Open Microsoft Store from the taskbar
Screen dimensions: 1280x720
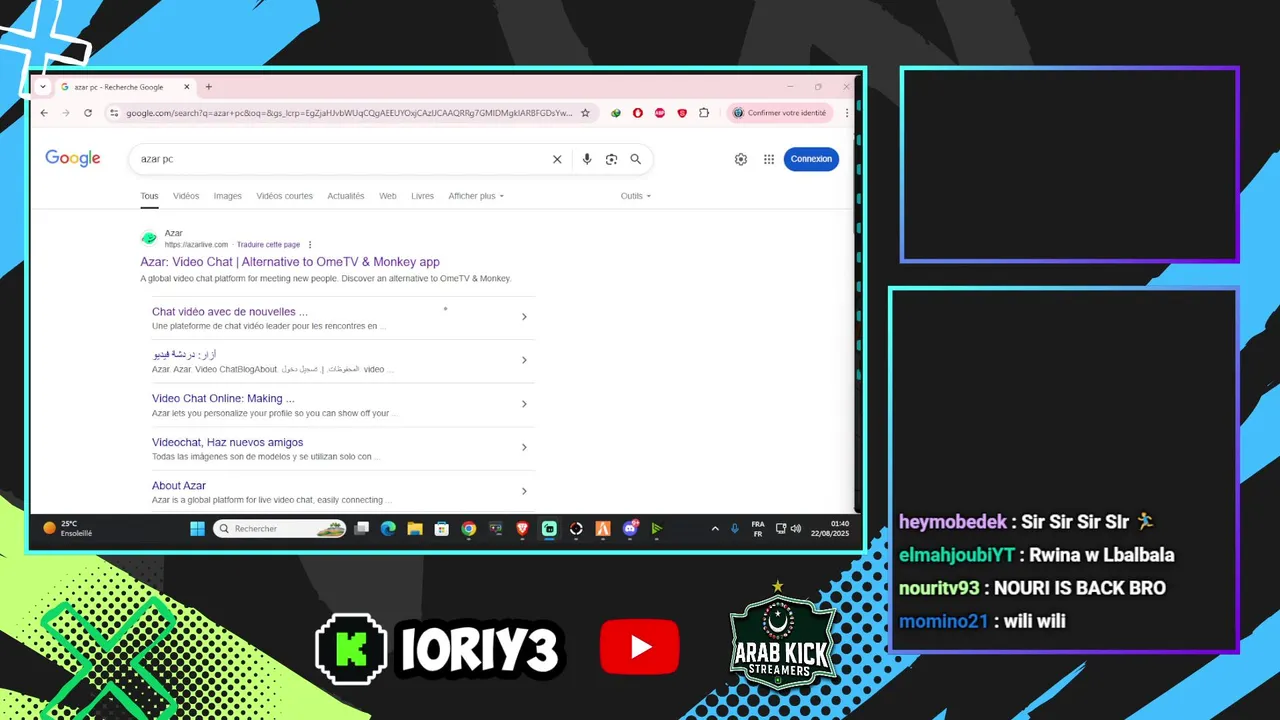tap(442, 528)
